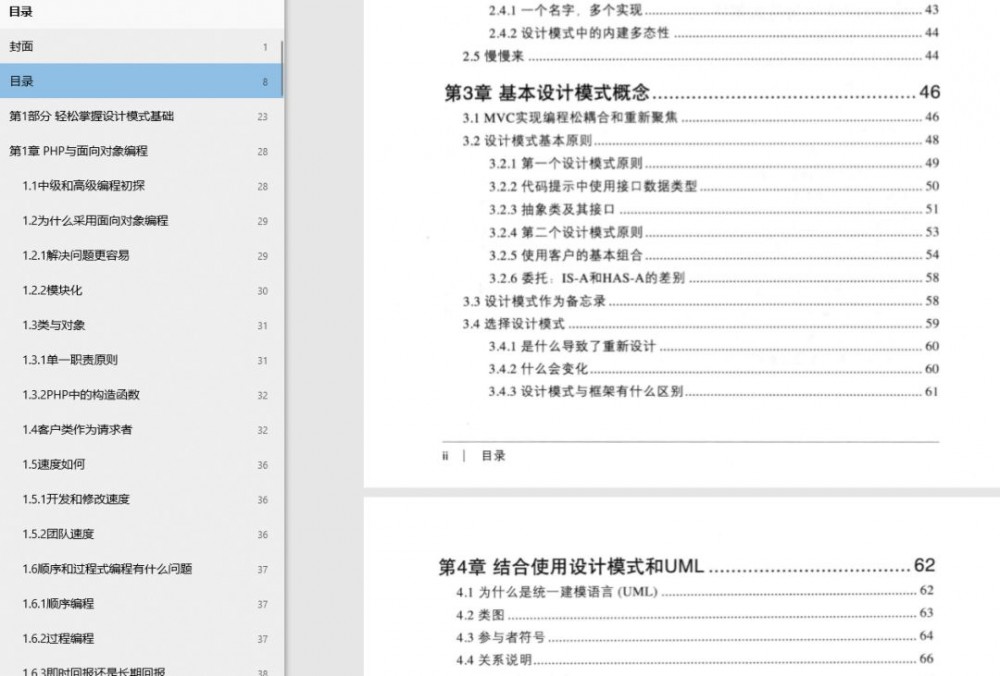Image resolution: width=1000 pixels, height=676 pixels.
Task: Select 第1部分 轻松掌握设计模式基础 bookmark
Action: (95, 116)
